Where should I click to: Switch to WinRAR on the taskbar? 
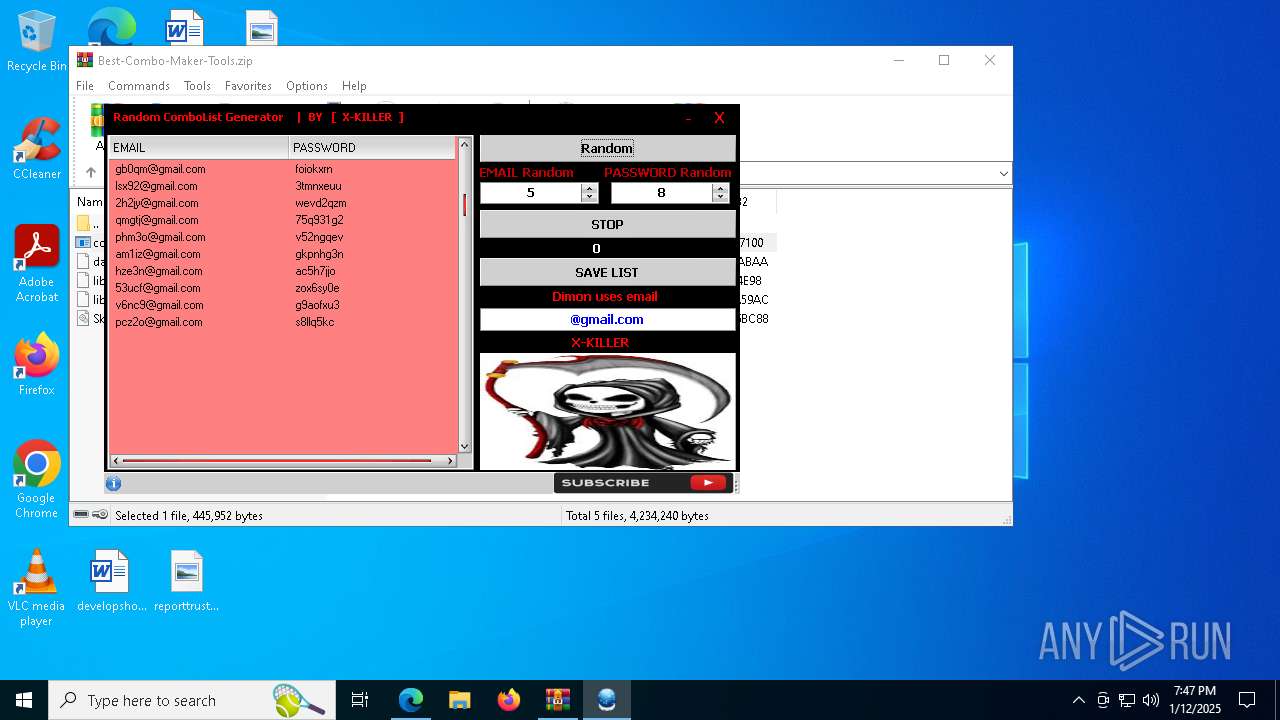557,700
